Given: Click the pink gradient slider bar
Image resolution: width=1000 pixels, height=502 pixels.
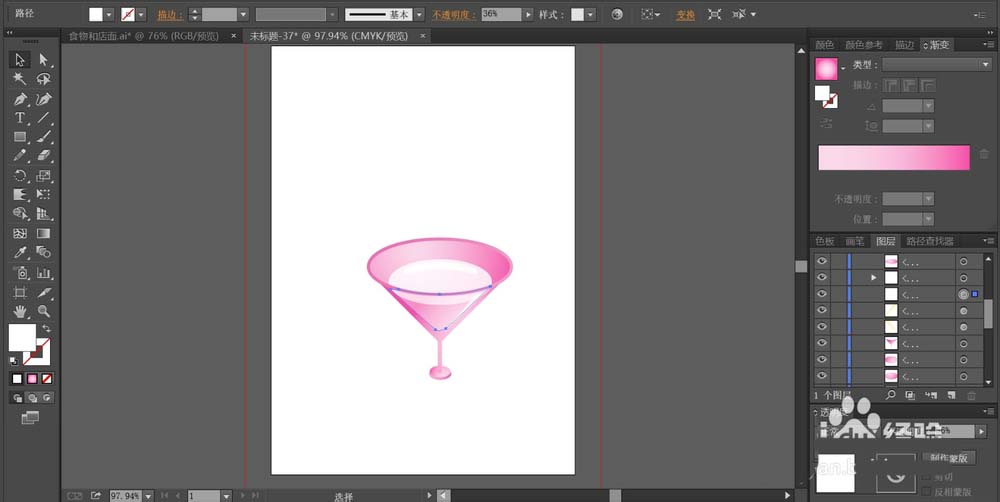Looking at the screenshot, I should pyautogui.click(x=893, y=158).
